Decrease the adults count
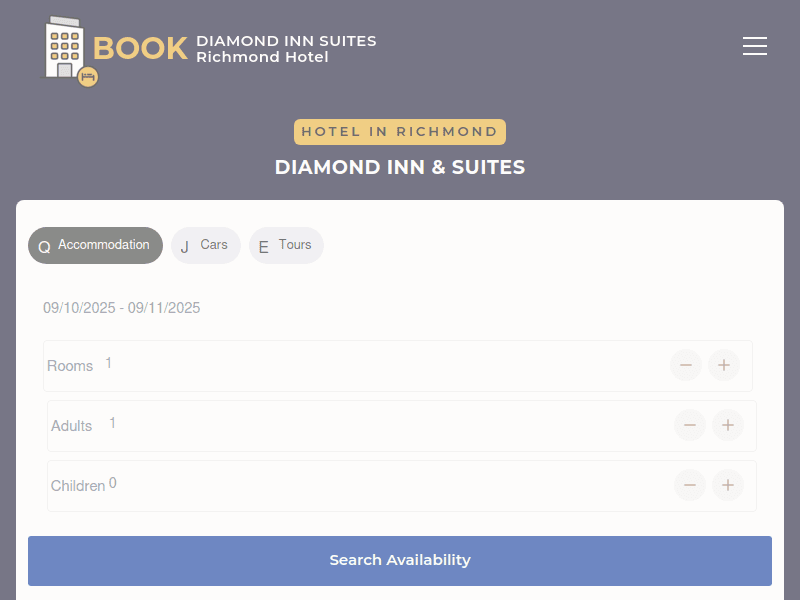The width and height of the screenshot is (800, 600). (690, 425)
